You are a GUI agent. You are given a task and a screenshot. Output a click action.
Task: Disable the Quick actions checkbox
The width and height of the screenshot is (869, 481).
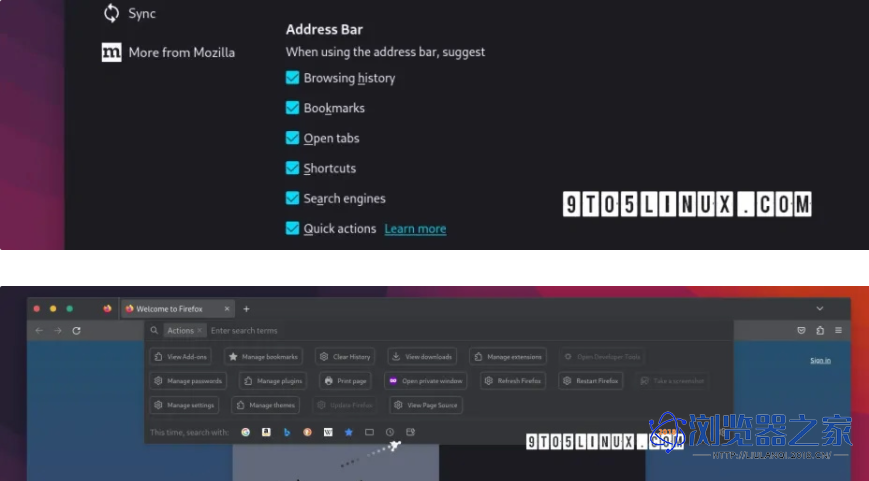tap(292, 228)
